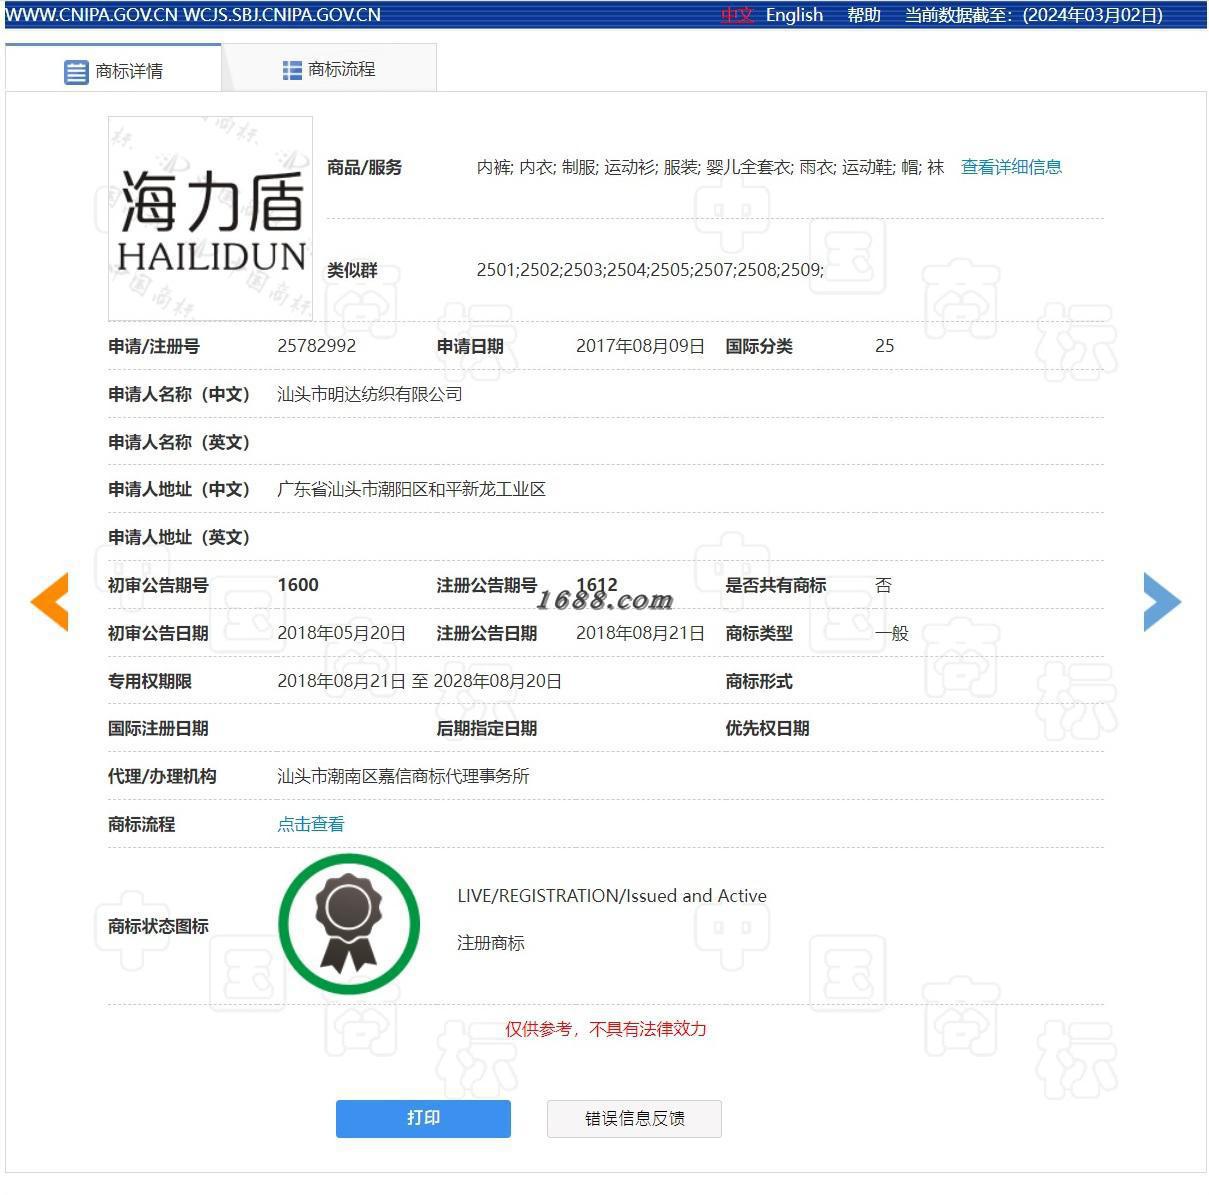Click applicant name 汕头市明达纺织有限公司
This screenshot has height=1195, width=1209.
[x=370, y=394]
